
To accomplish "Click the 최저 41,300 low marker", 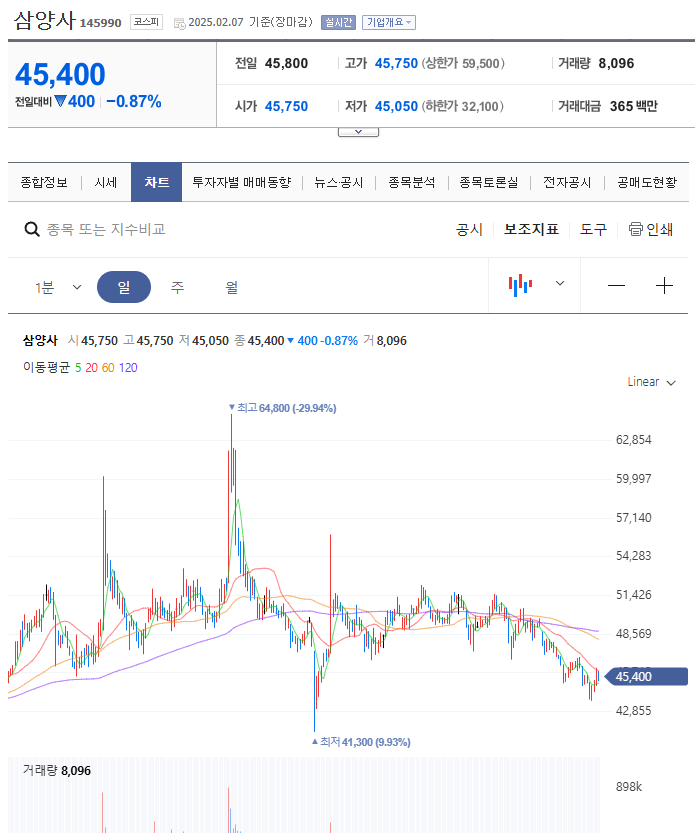I will click(361, 742).
